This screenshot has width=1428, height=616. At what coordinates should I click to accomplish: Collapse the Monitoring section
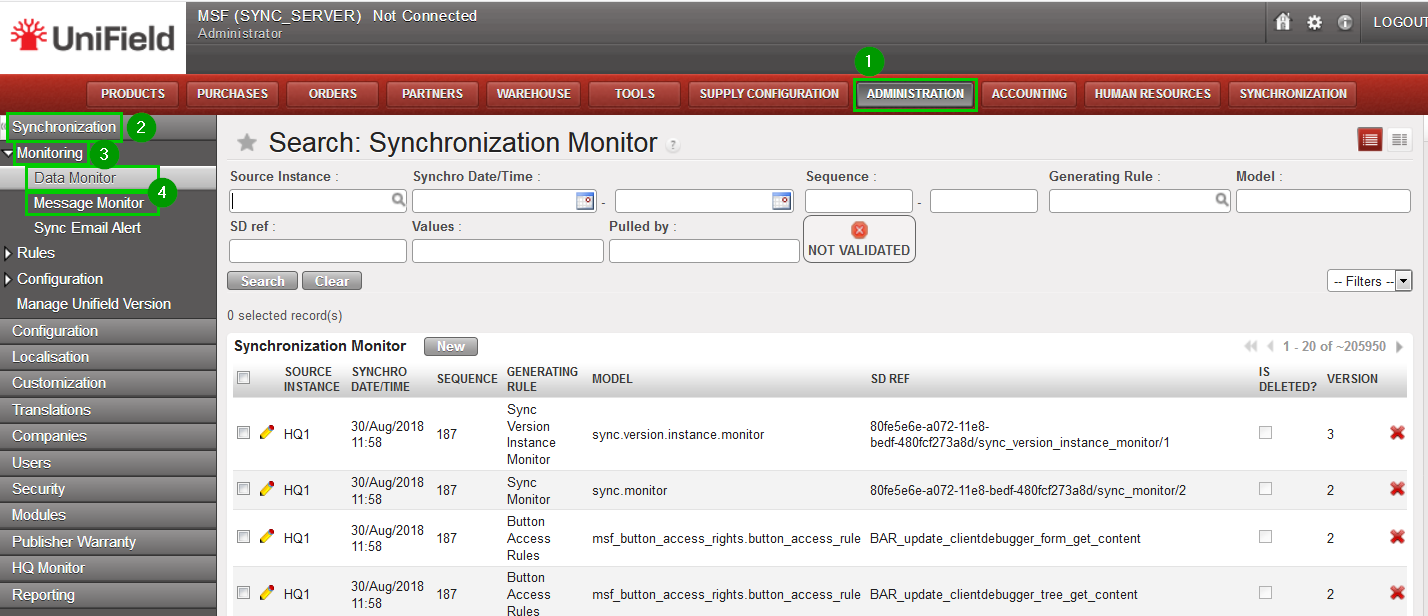pyautogui.click(x=8, y=154)
